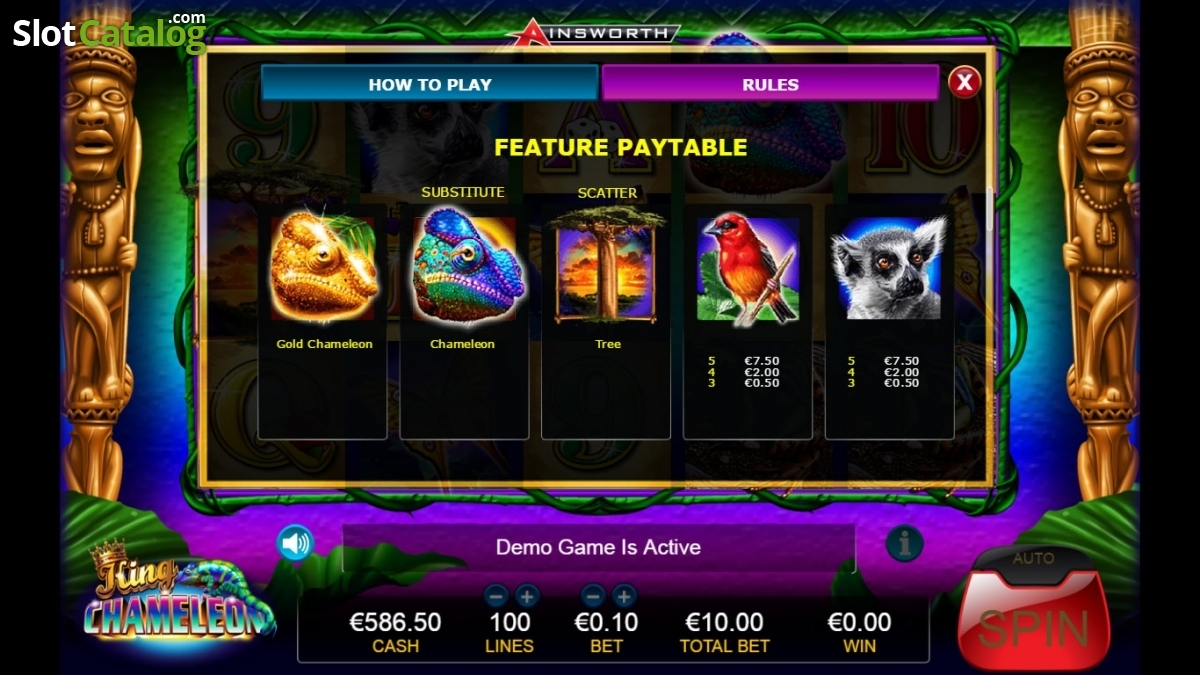1200x675 pixels.
Task: Open the SlotCatalog.com logo link
Action: coord(109,32)
